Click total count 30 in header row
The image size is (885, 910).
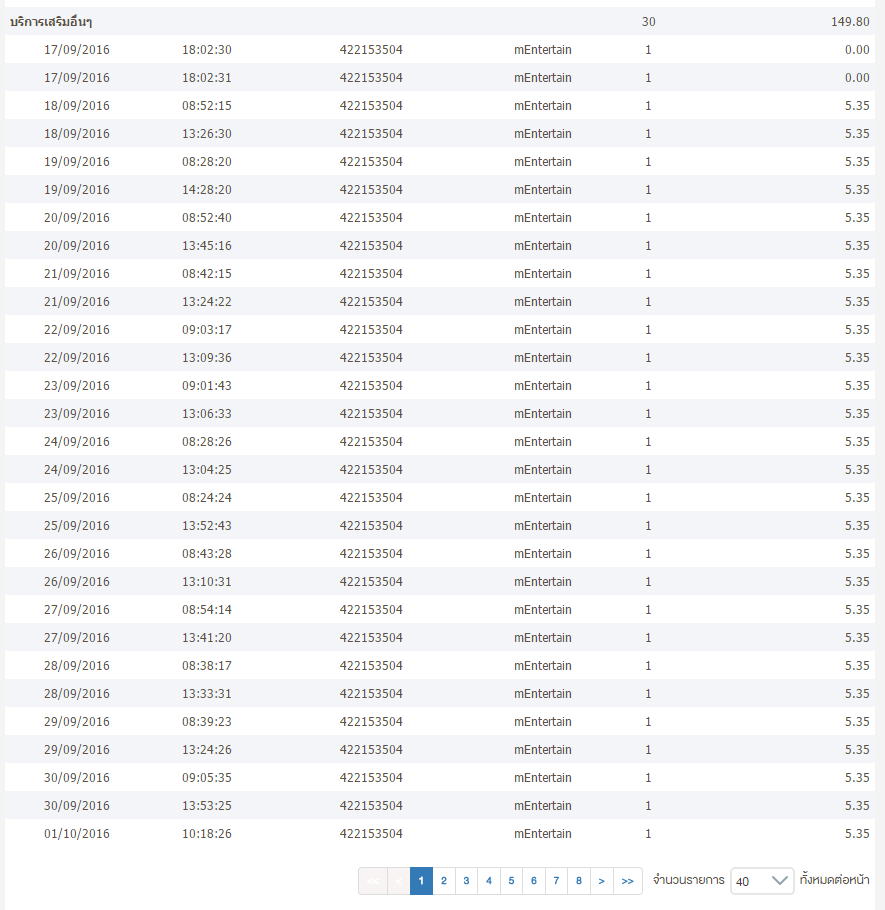(648, 22)
